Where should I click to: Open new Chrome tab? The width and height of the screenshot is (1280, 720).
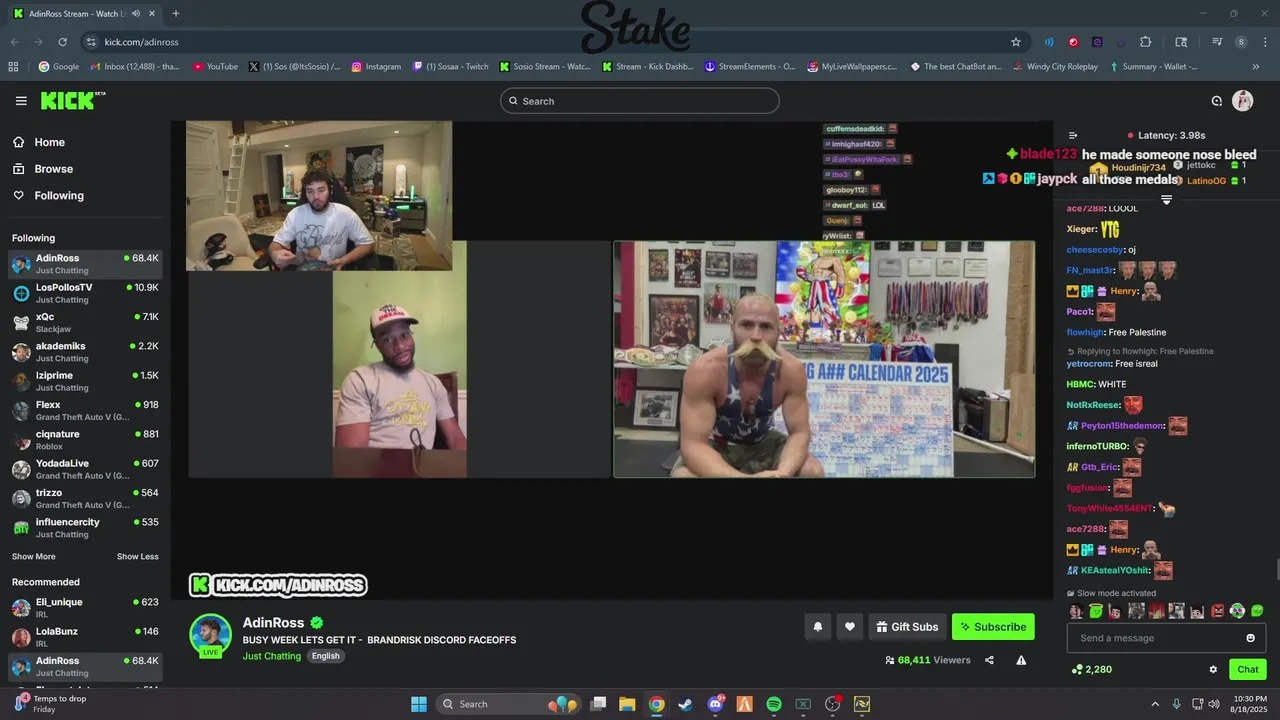pyautogui.click(x=175, y=14)
